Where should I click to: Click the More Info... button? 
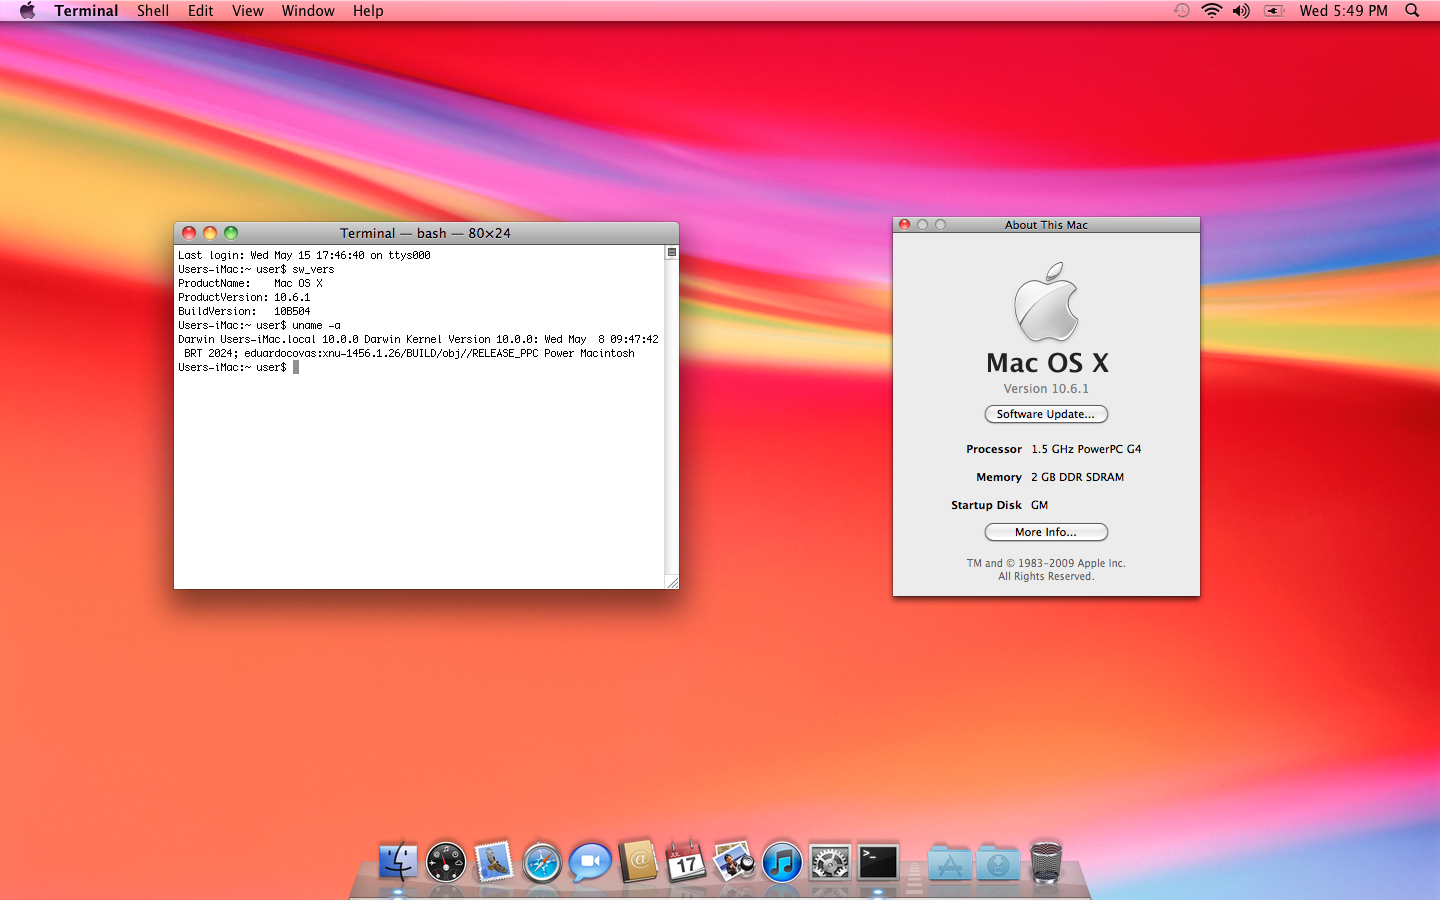point(1046,532)
